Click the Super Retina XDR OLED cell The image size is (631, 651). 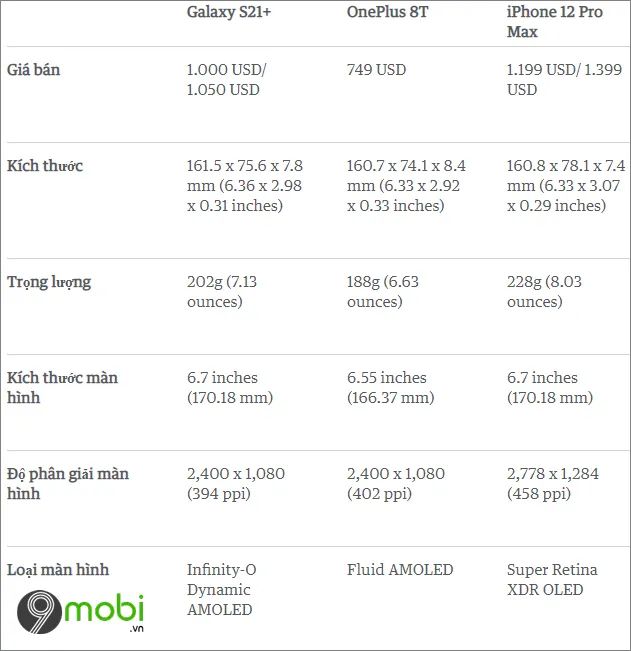pyautogui.click(x=552, y=580)
